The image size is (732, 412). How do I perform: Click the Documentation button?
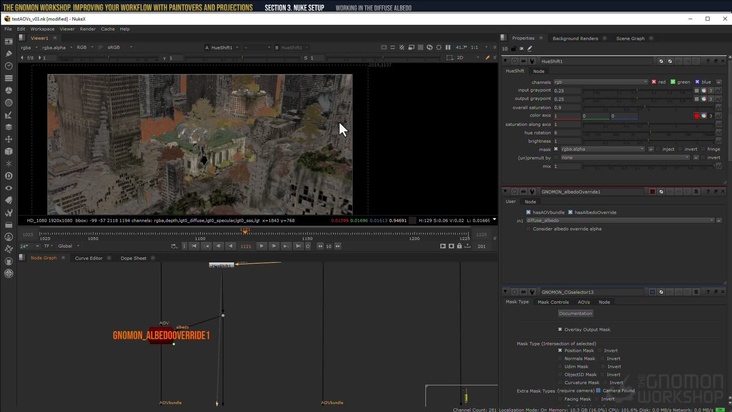coord(576,314)
